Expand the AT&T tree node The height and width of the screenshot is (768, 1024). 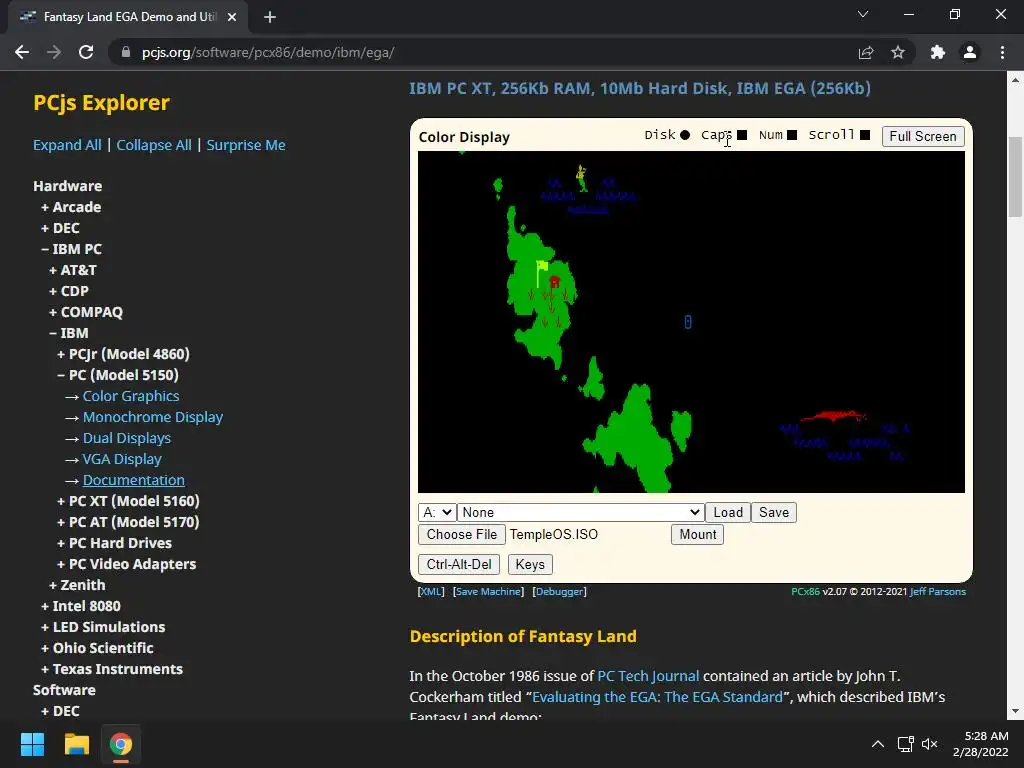click(72, 270)
